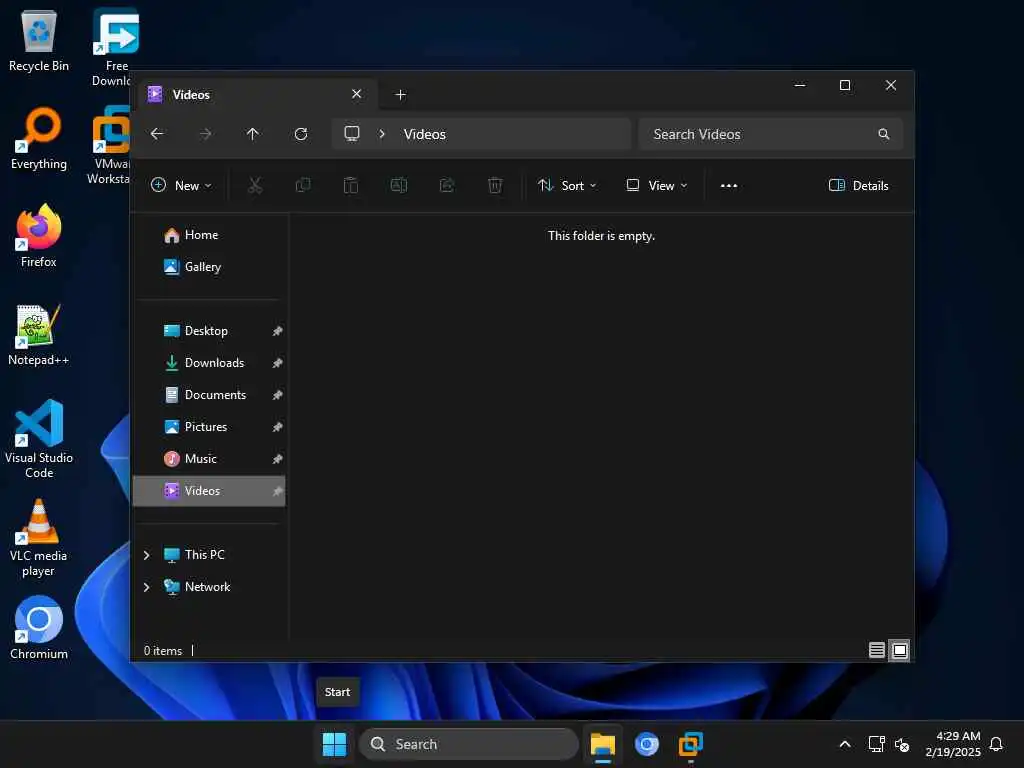Expand the This PC tree node
Screen dimensions: 1024x768
coord(147,555)
